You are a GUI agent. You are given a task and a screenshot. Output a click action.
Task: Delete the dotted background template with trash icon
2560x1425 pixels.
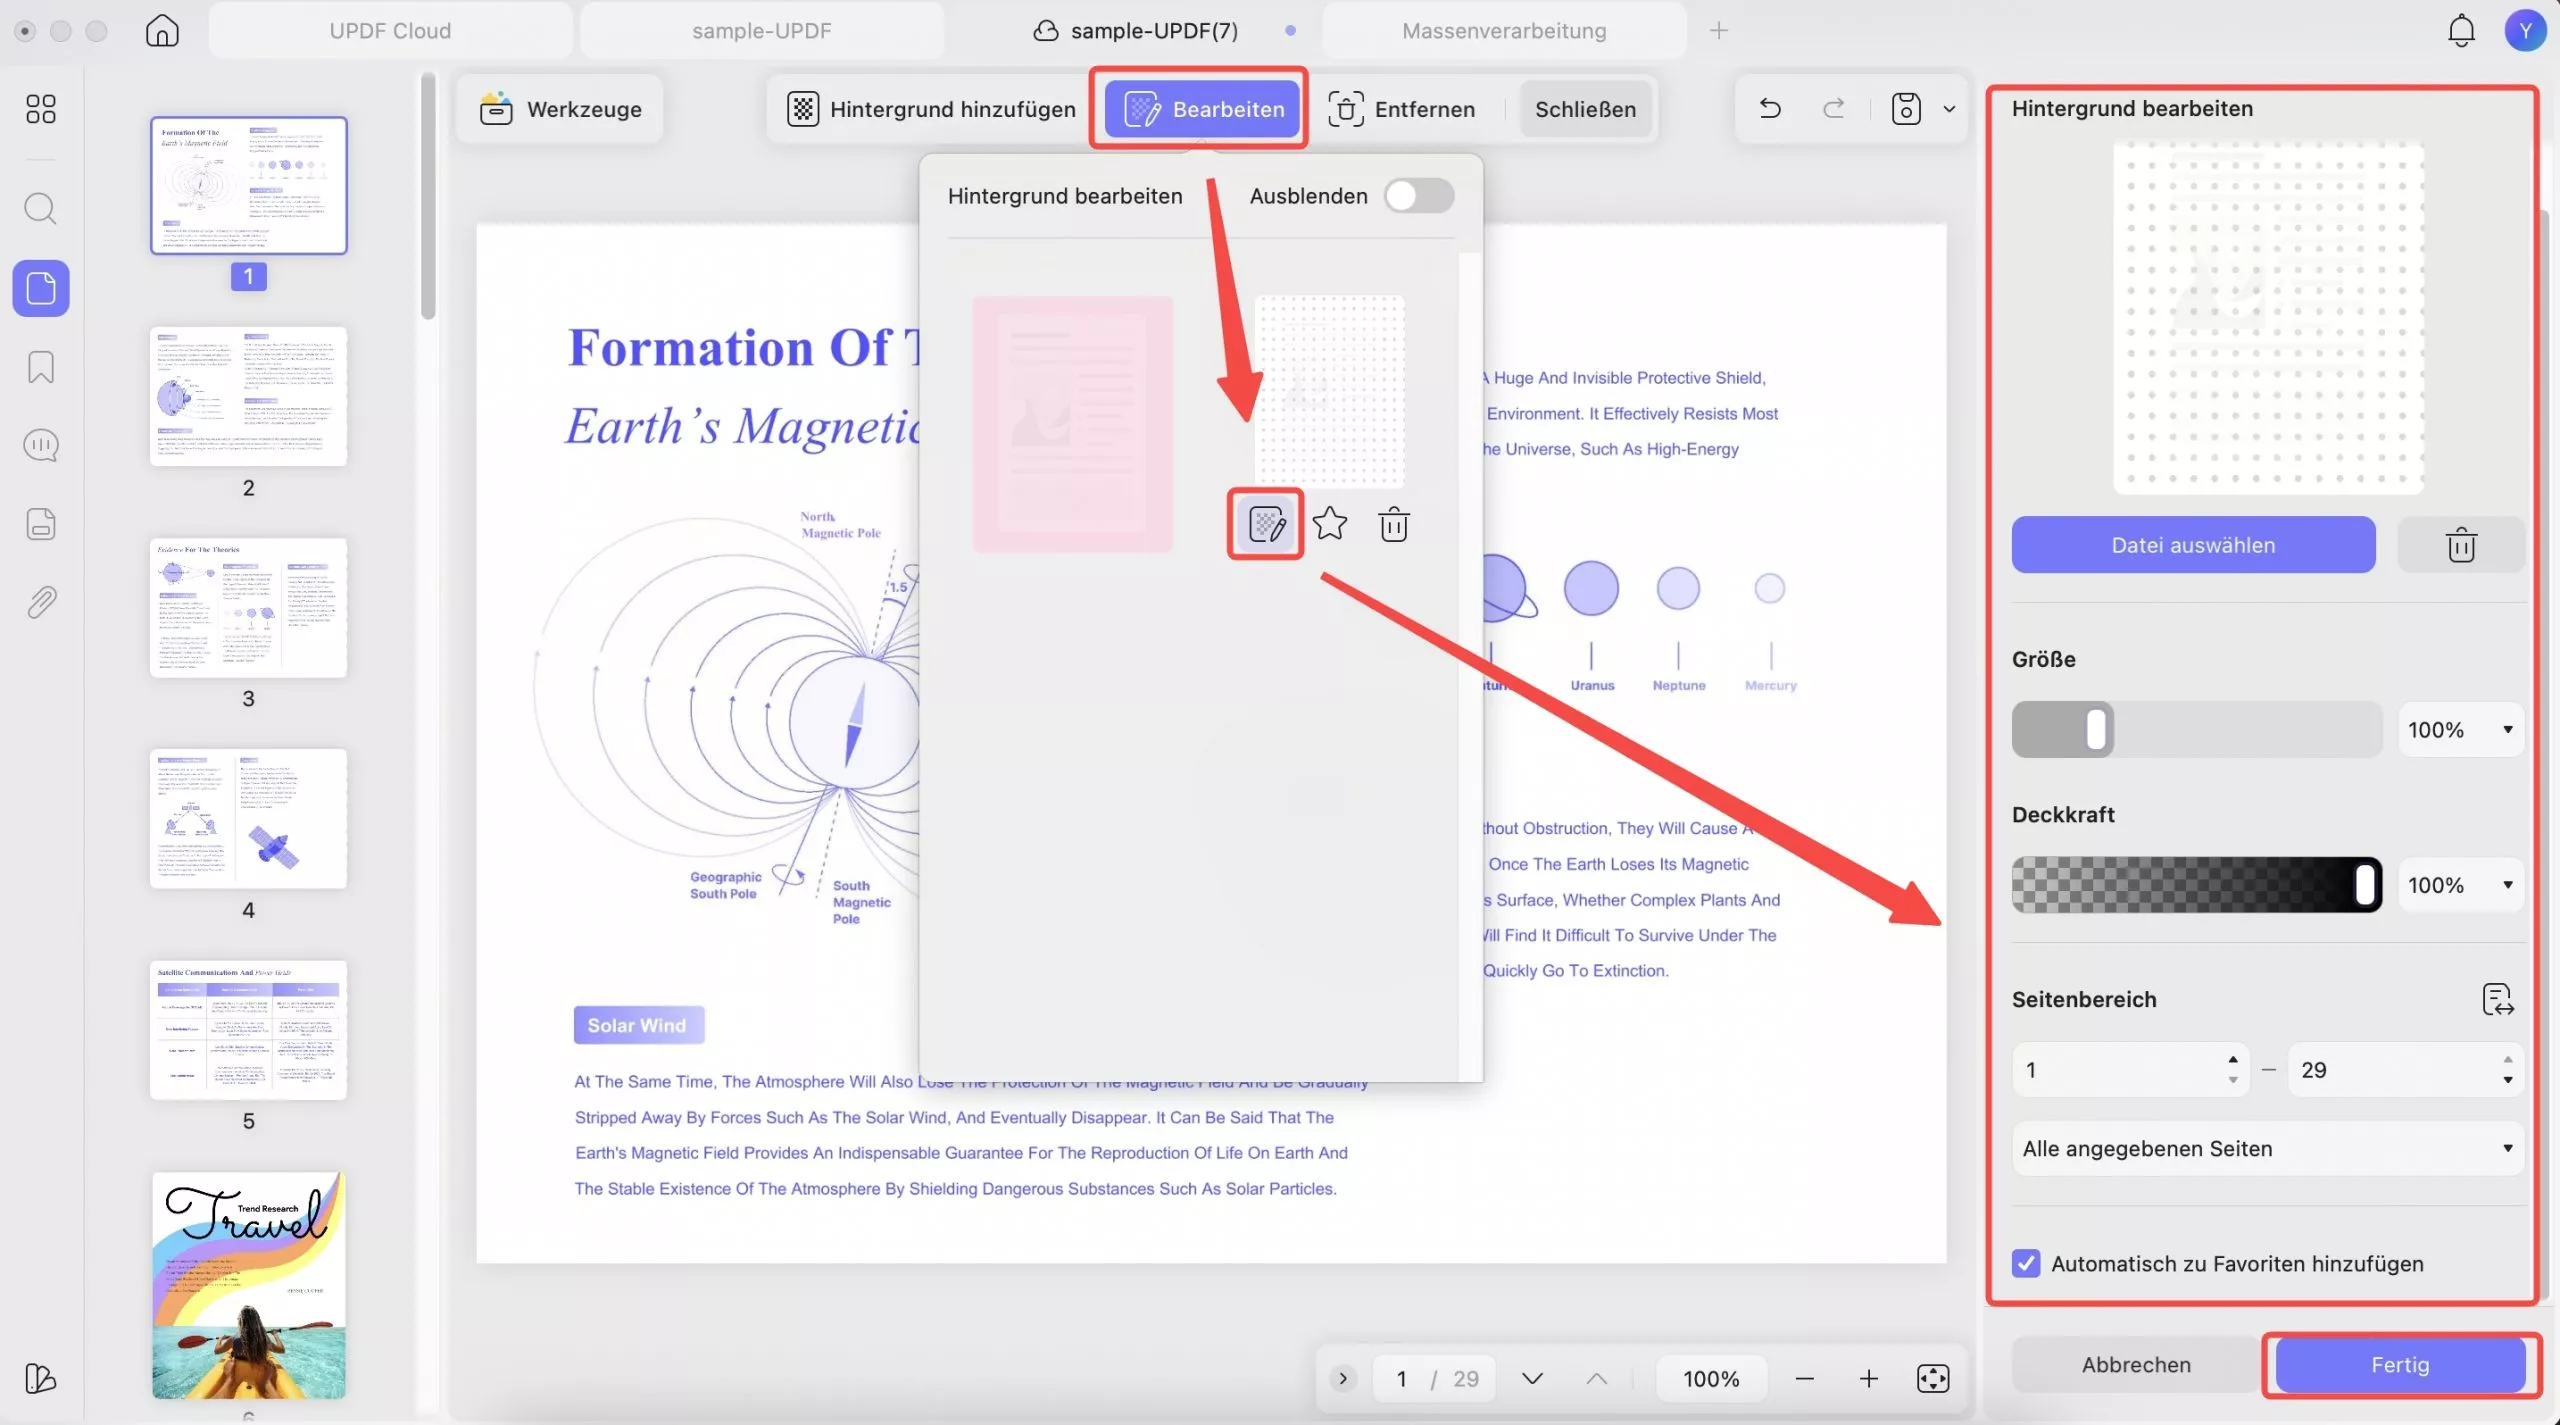1393,524
